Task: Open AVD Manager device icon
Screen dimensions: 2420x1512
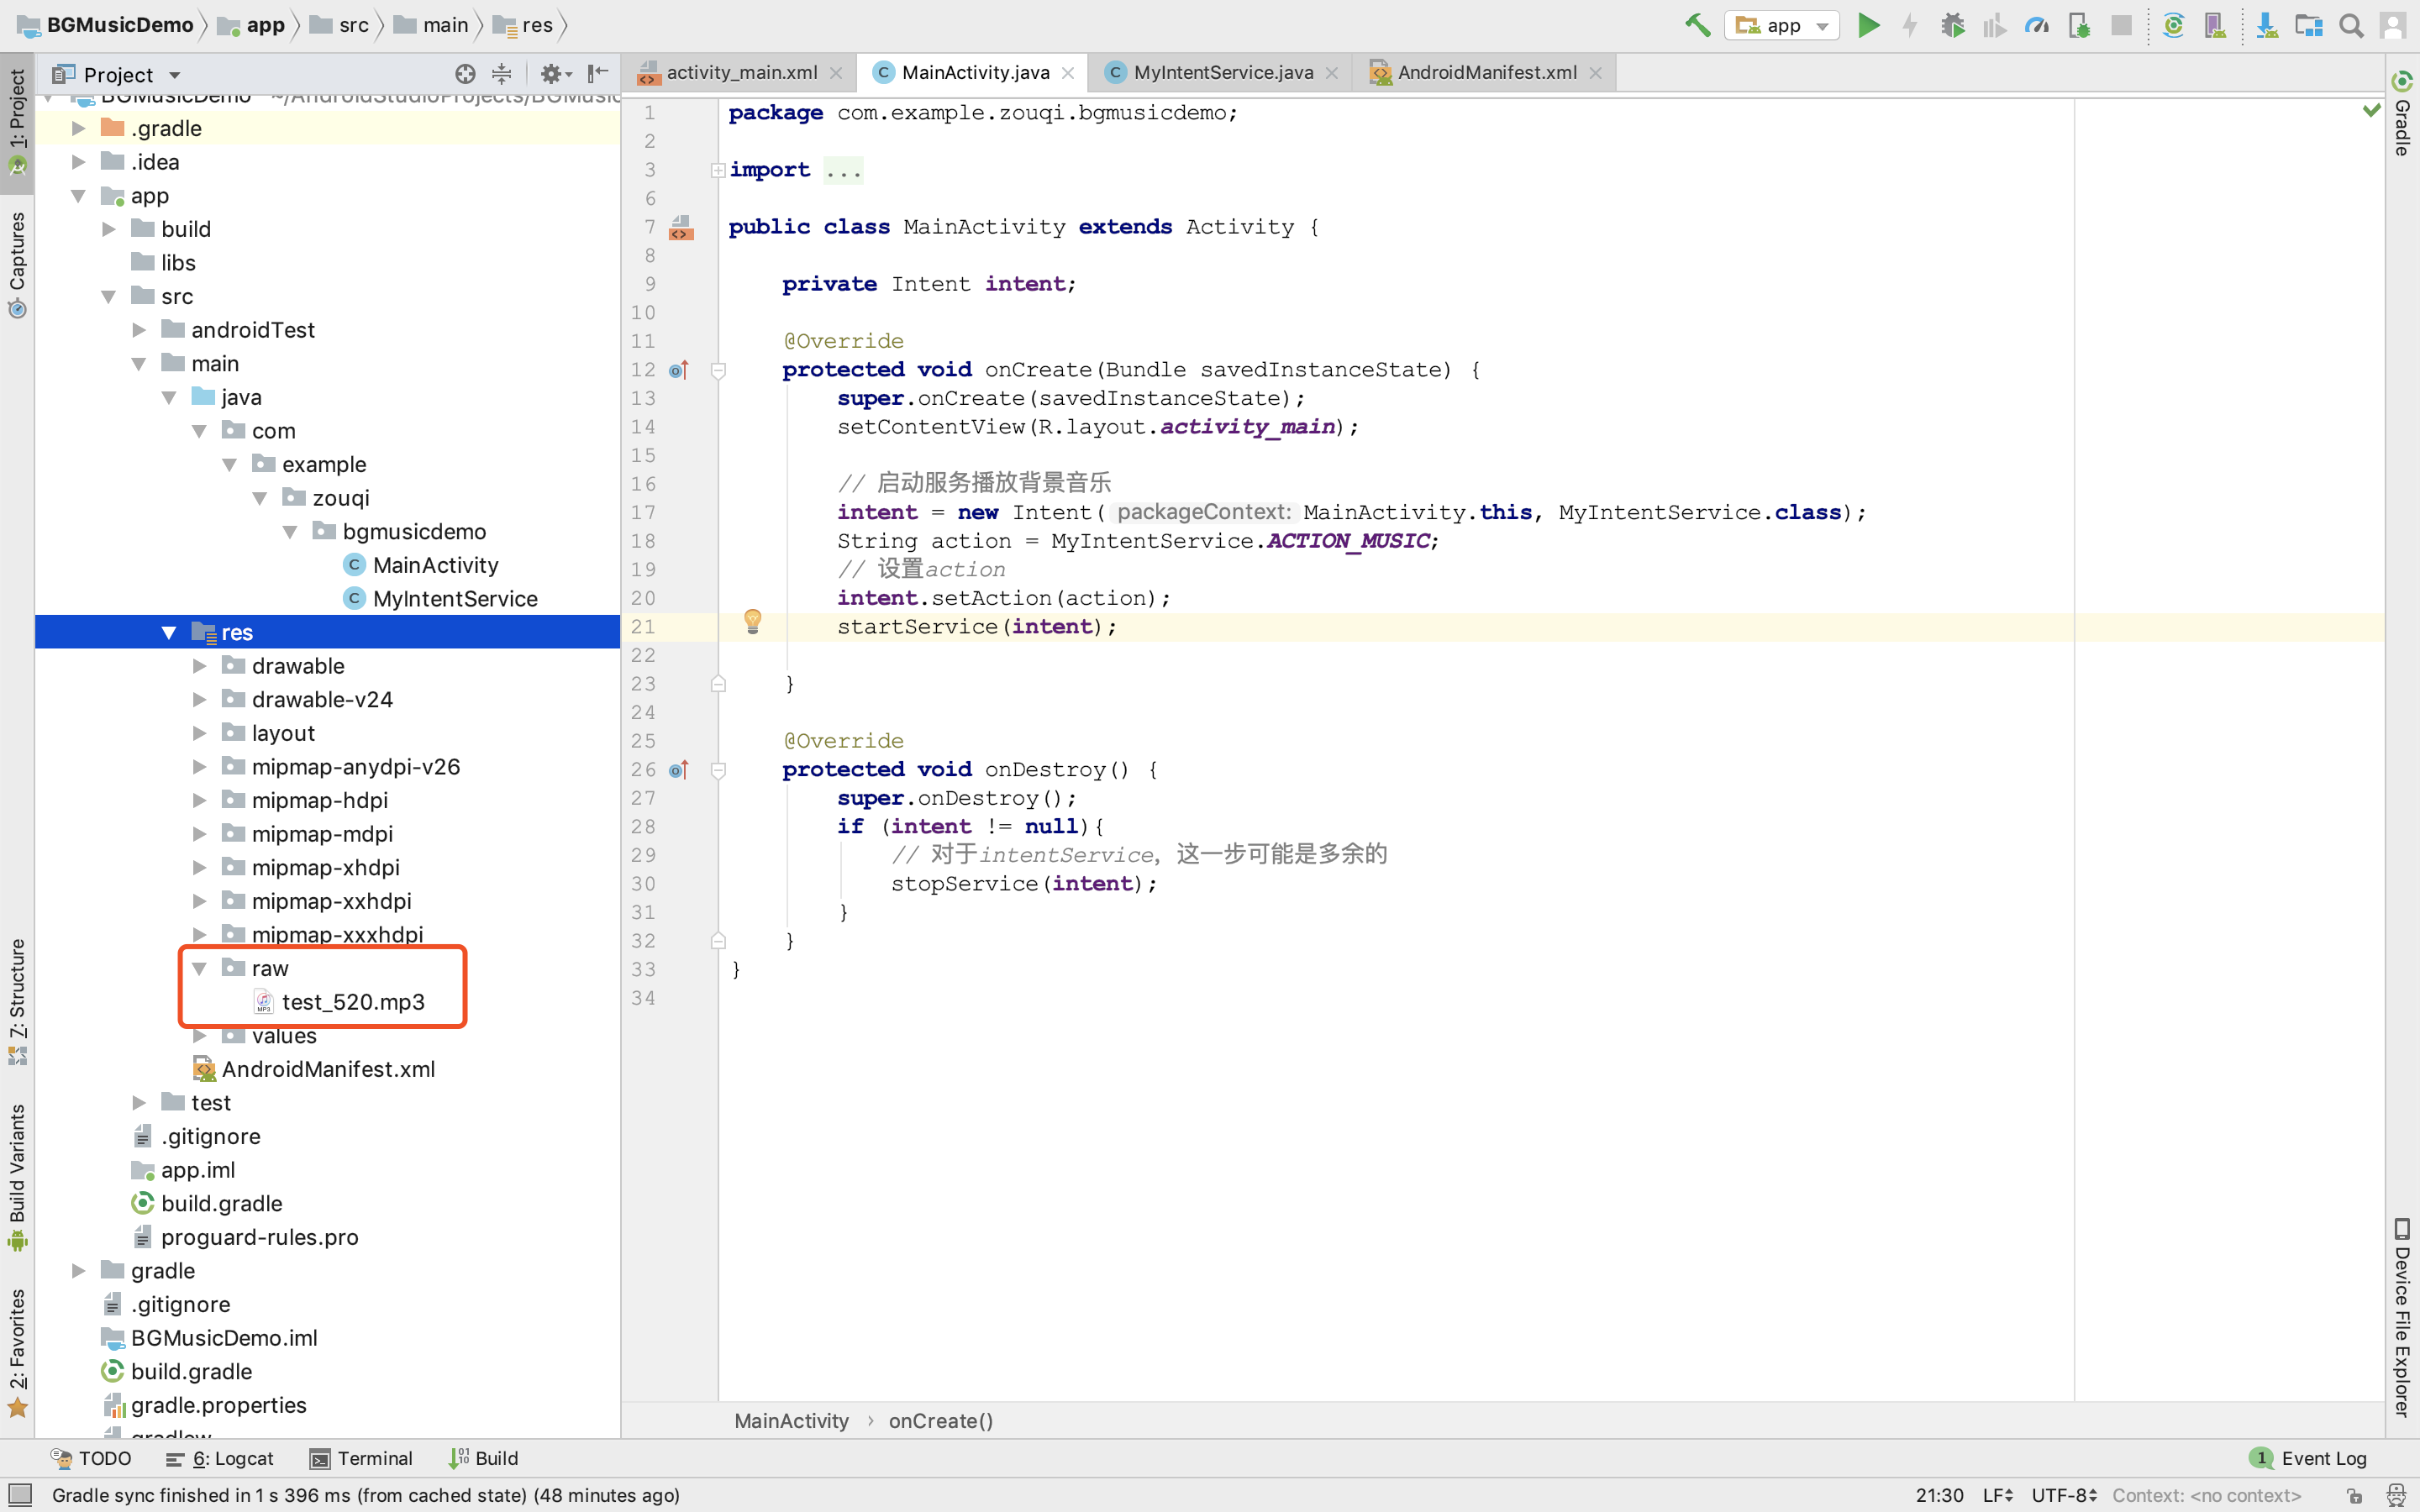Action: (2214, 25)
